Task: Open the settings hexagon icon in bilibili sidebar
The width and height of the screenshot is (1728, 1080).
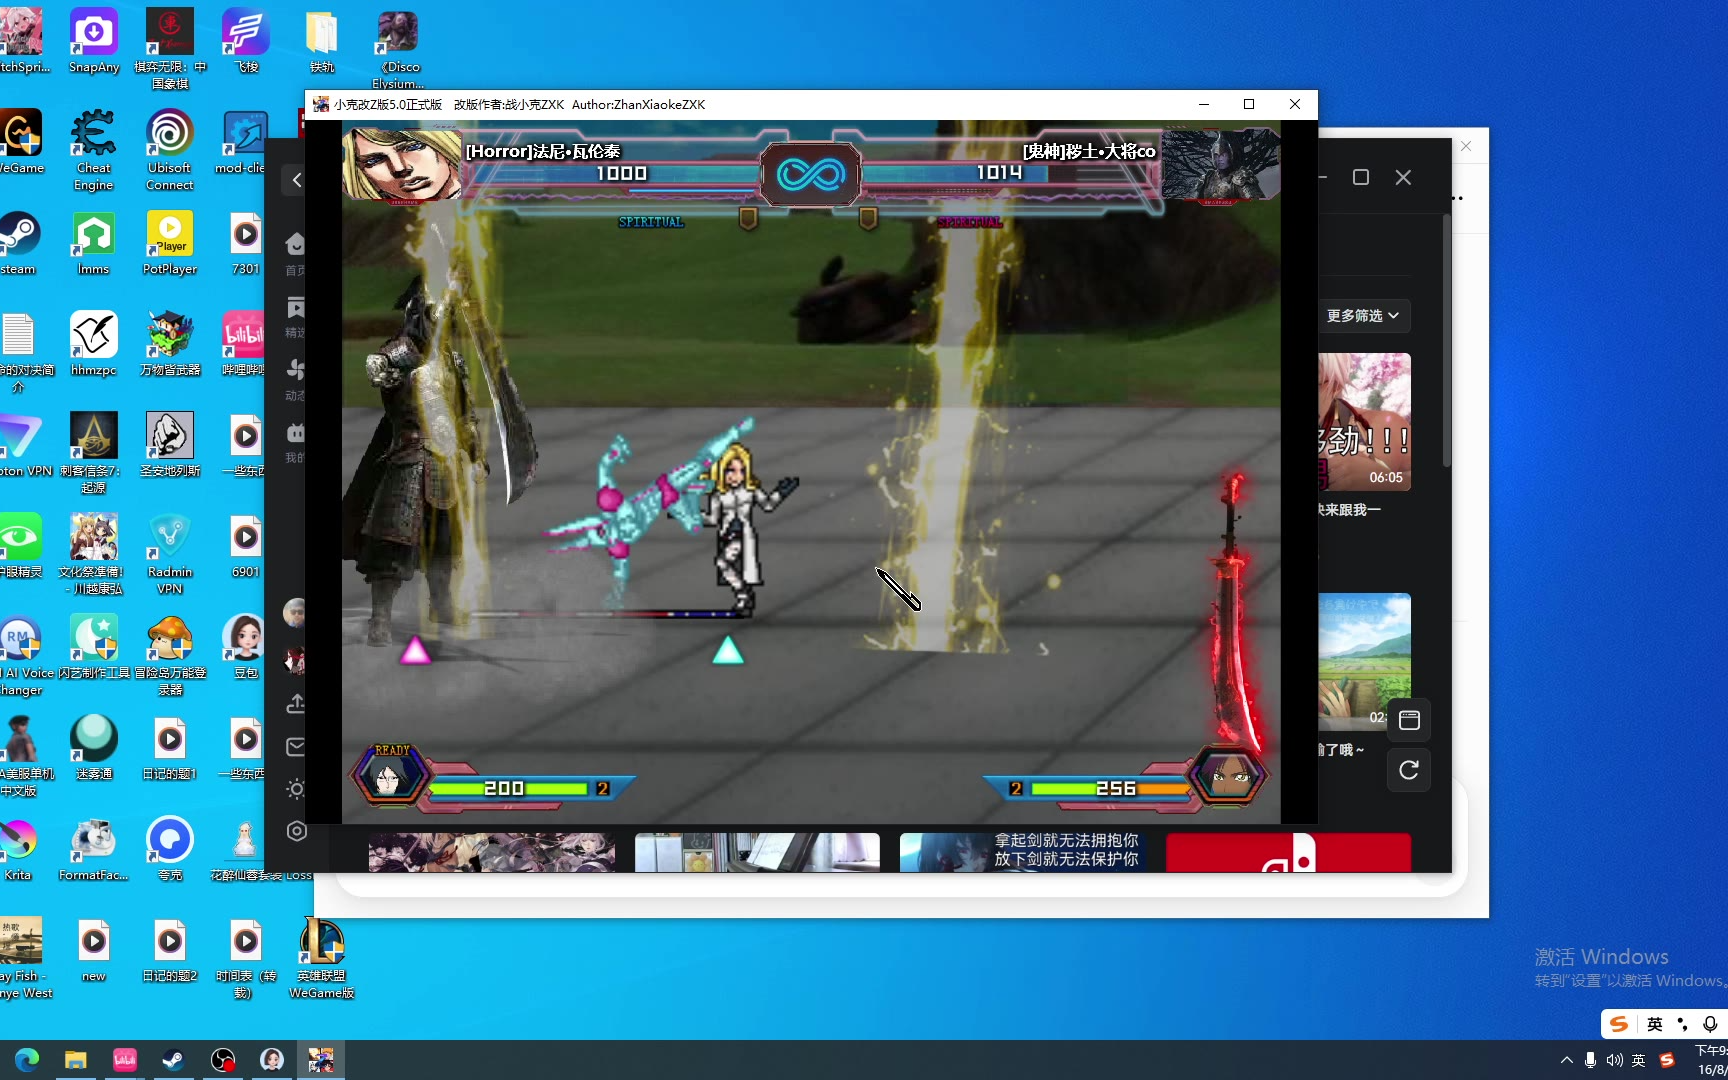Action: [296, 831]
